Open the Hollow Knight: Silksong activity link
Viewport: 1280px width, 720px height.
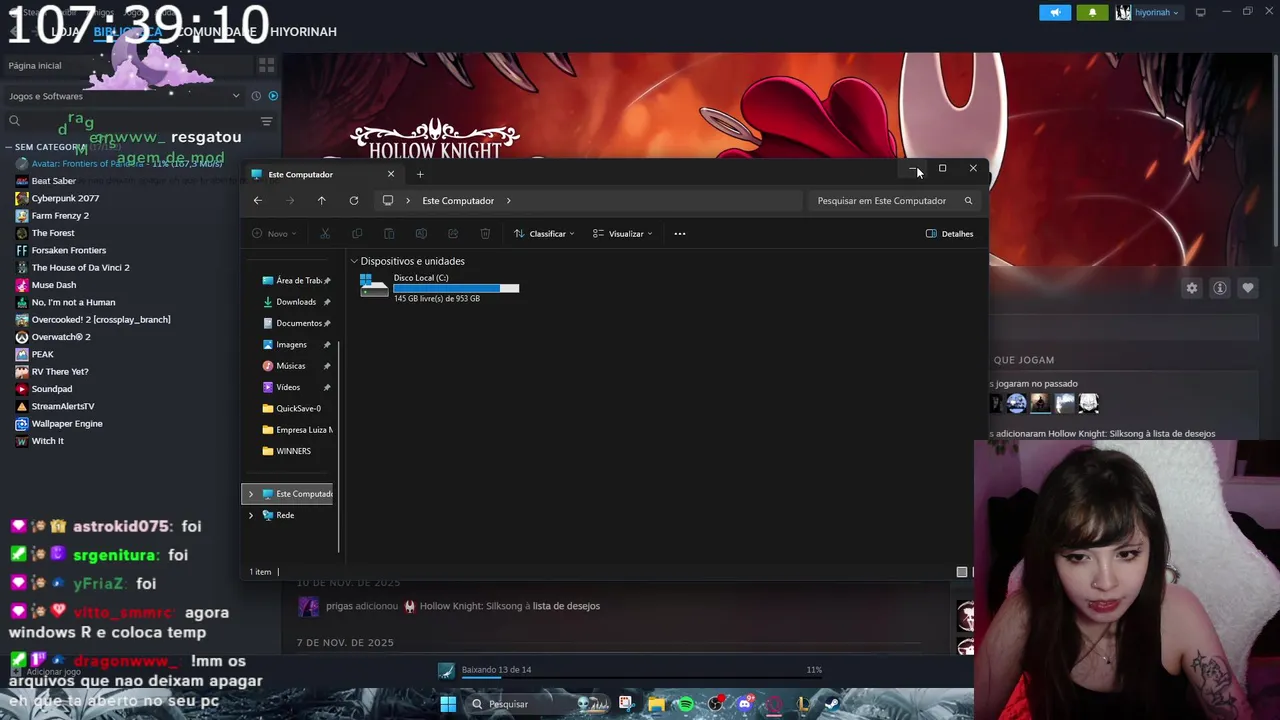473,606
